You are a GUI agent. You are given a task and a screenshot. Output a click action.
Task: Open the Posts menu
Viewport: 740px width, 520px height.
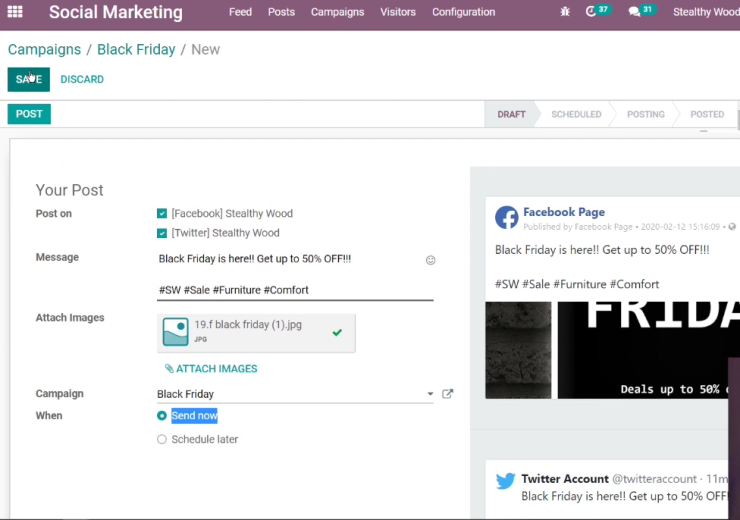point(281,12)
